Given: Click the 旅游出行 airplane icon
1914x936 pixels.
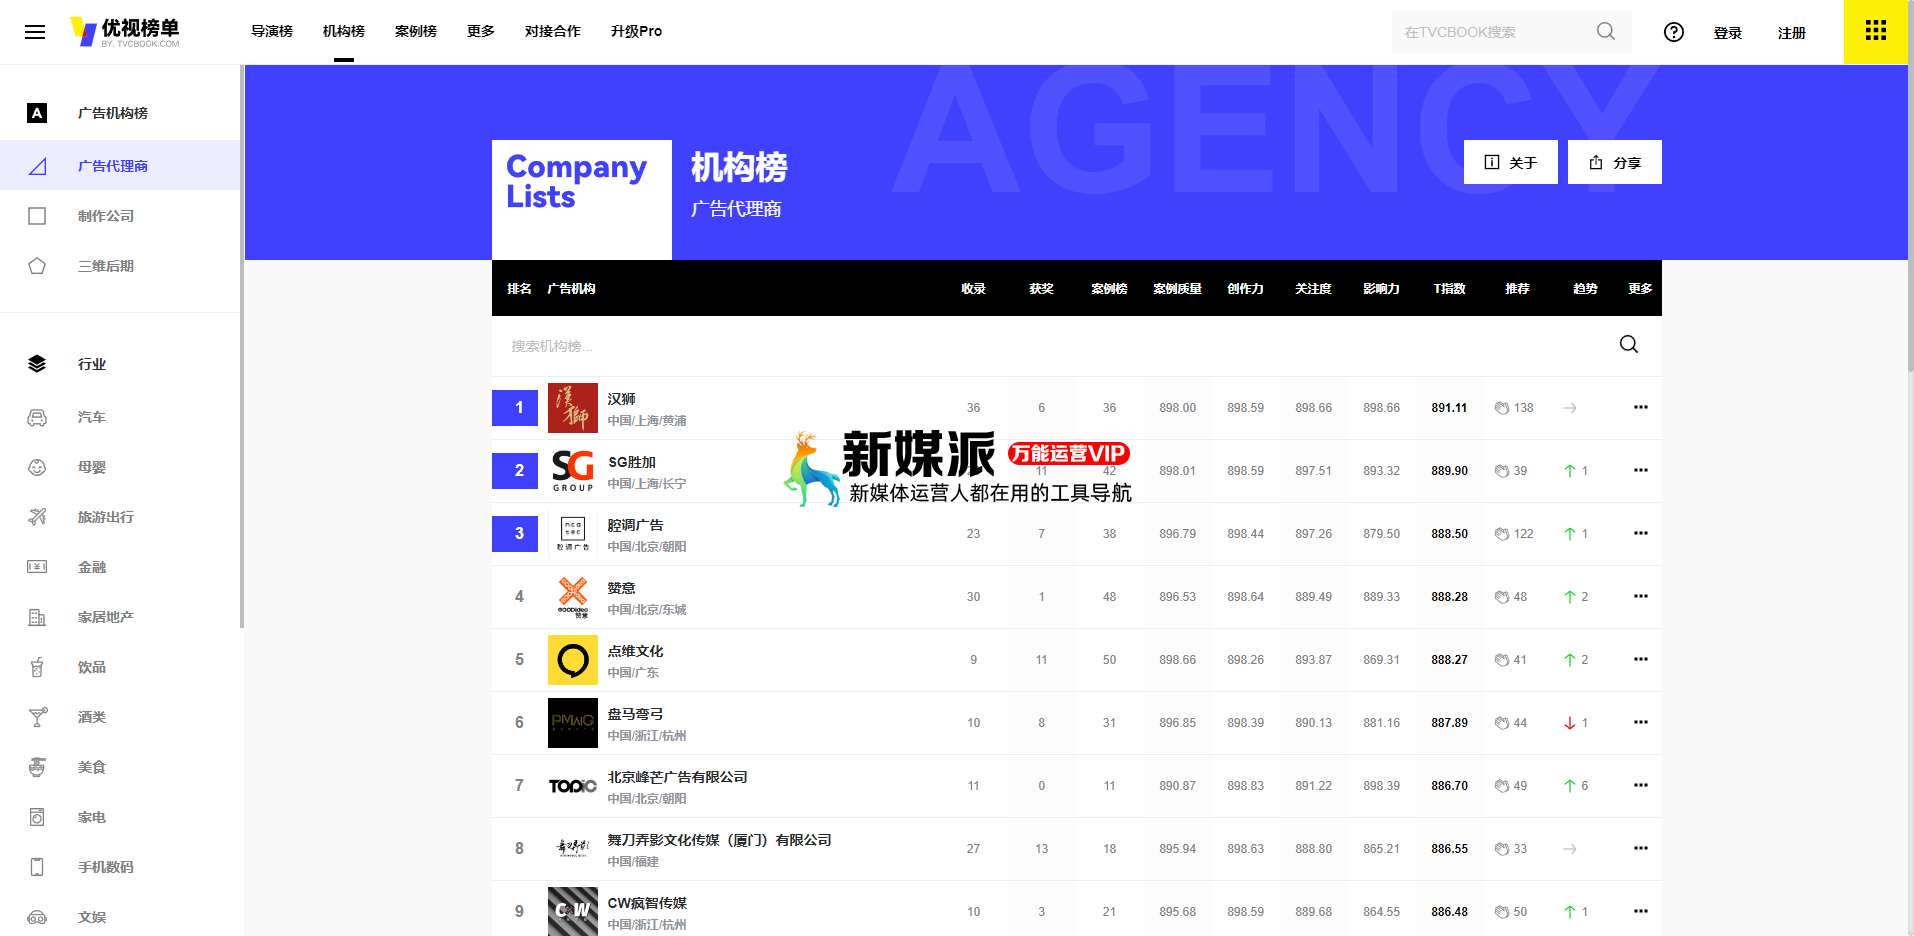Looking at the screenshot, I should point(37,517).
